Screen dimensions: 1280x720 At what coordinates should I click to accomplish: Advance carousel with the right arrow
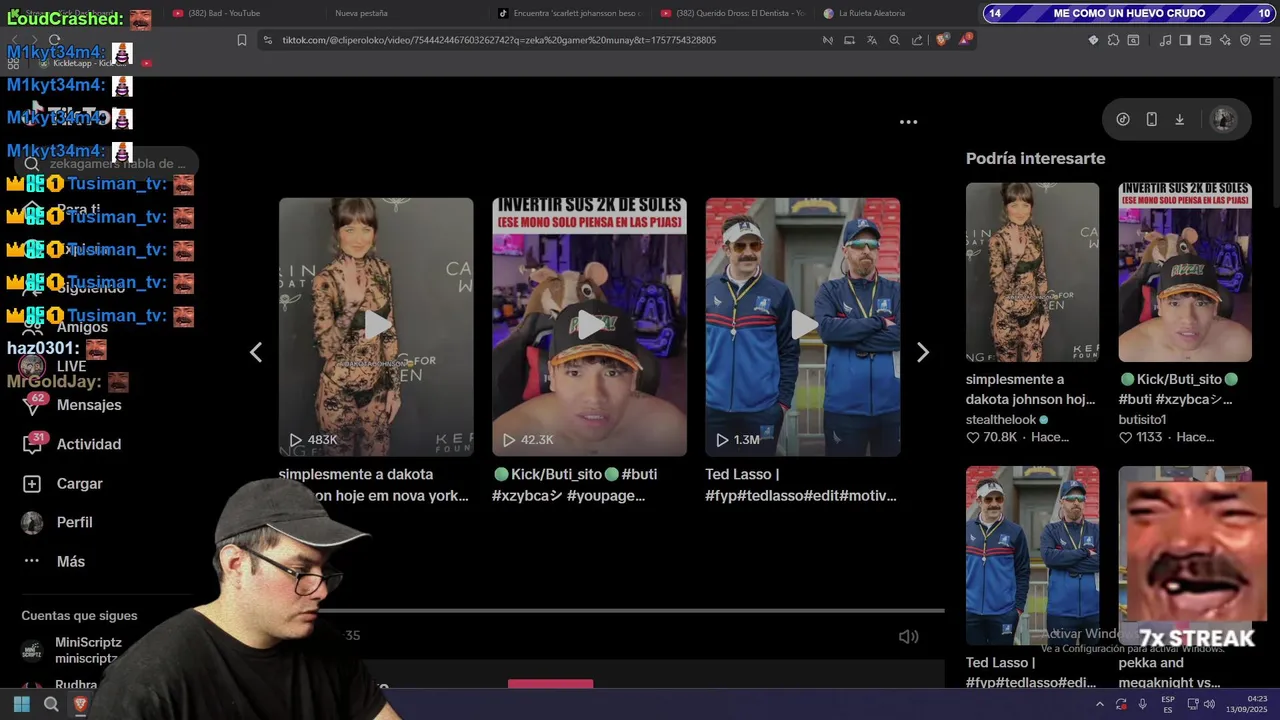(x=923, y=352)
